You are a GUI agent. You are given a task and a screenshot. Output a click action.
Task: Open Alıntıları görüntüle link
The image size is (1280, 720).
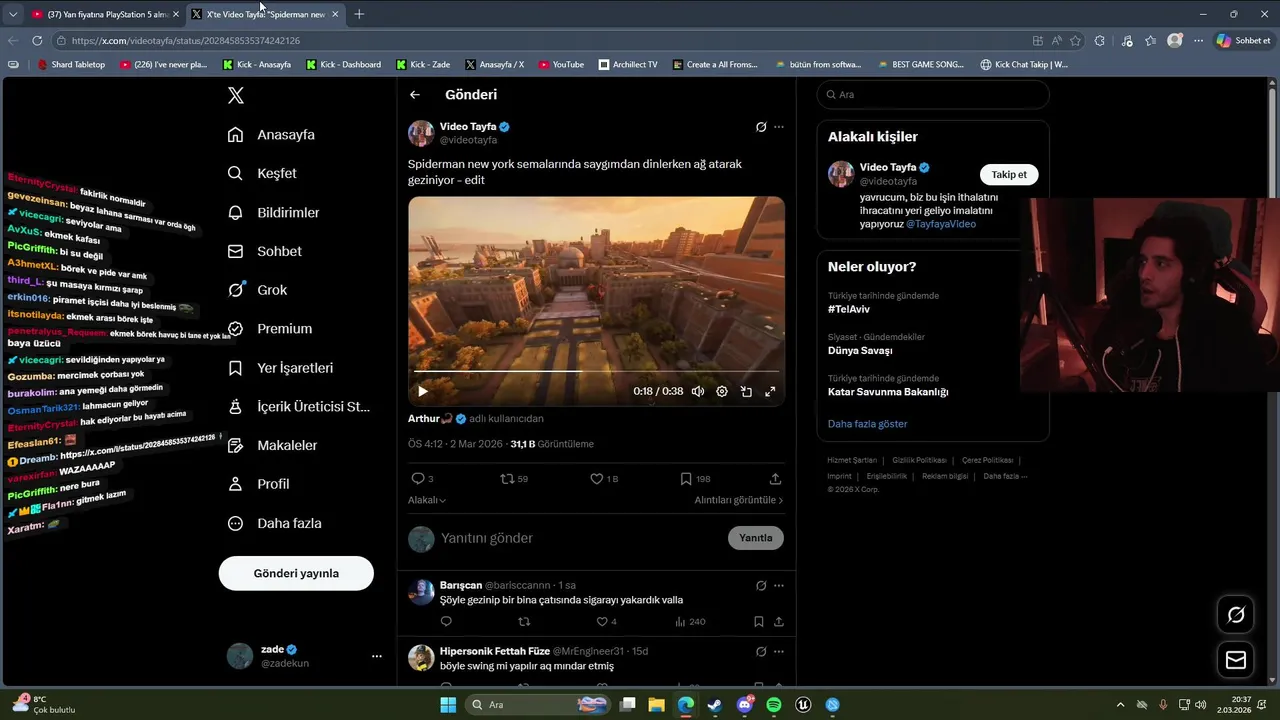[x=739, y=500]
